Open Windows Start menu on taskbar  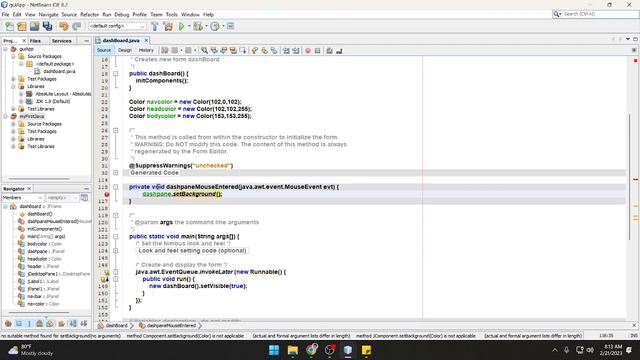pyautogui.click(x=274, y=350)
